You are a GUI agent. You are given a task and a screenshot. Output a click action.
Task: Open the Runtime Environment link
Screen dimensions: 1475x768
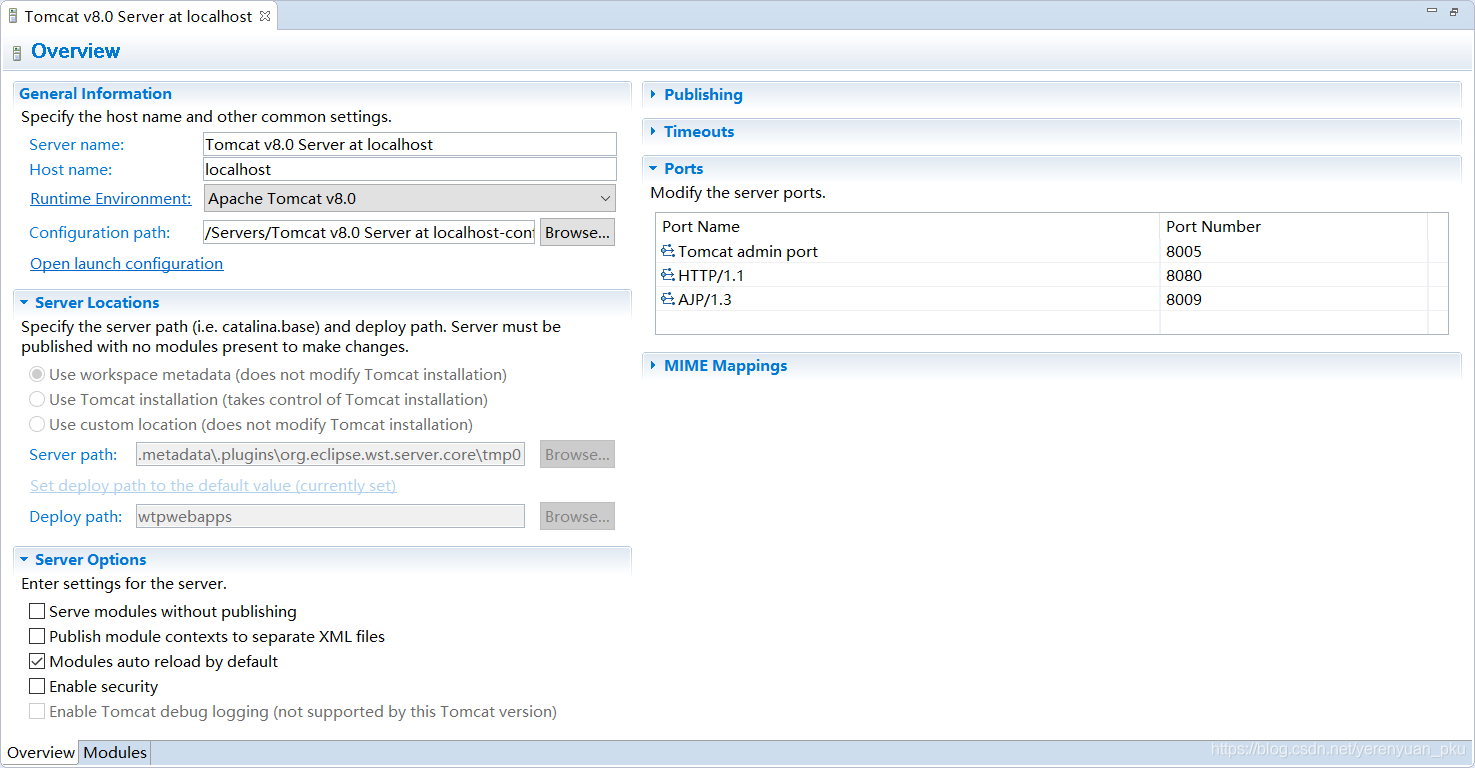coord(110,198)
